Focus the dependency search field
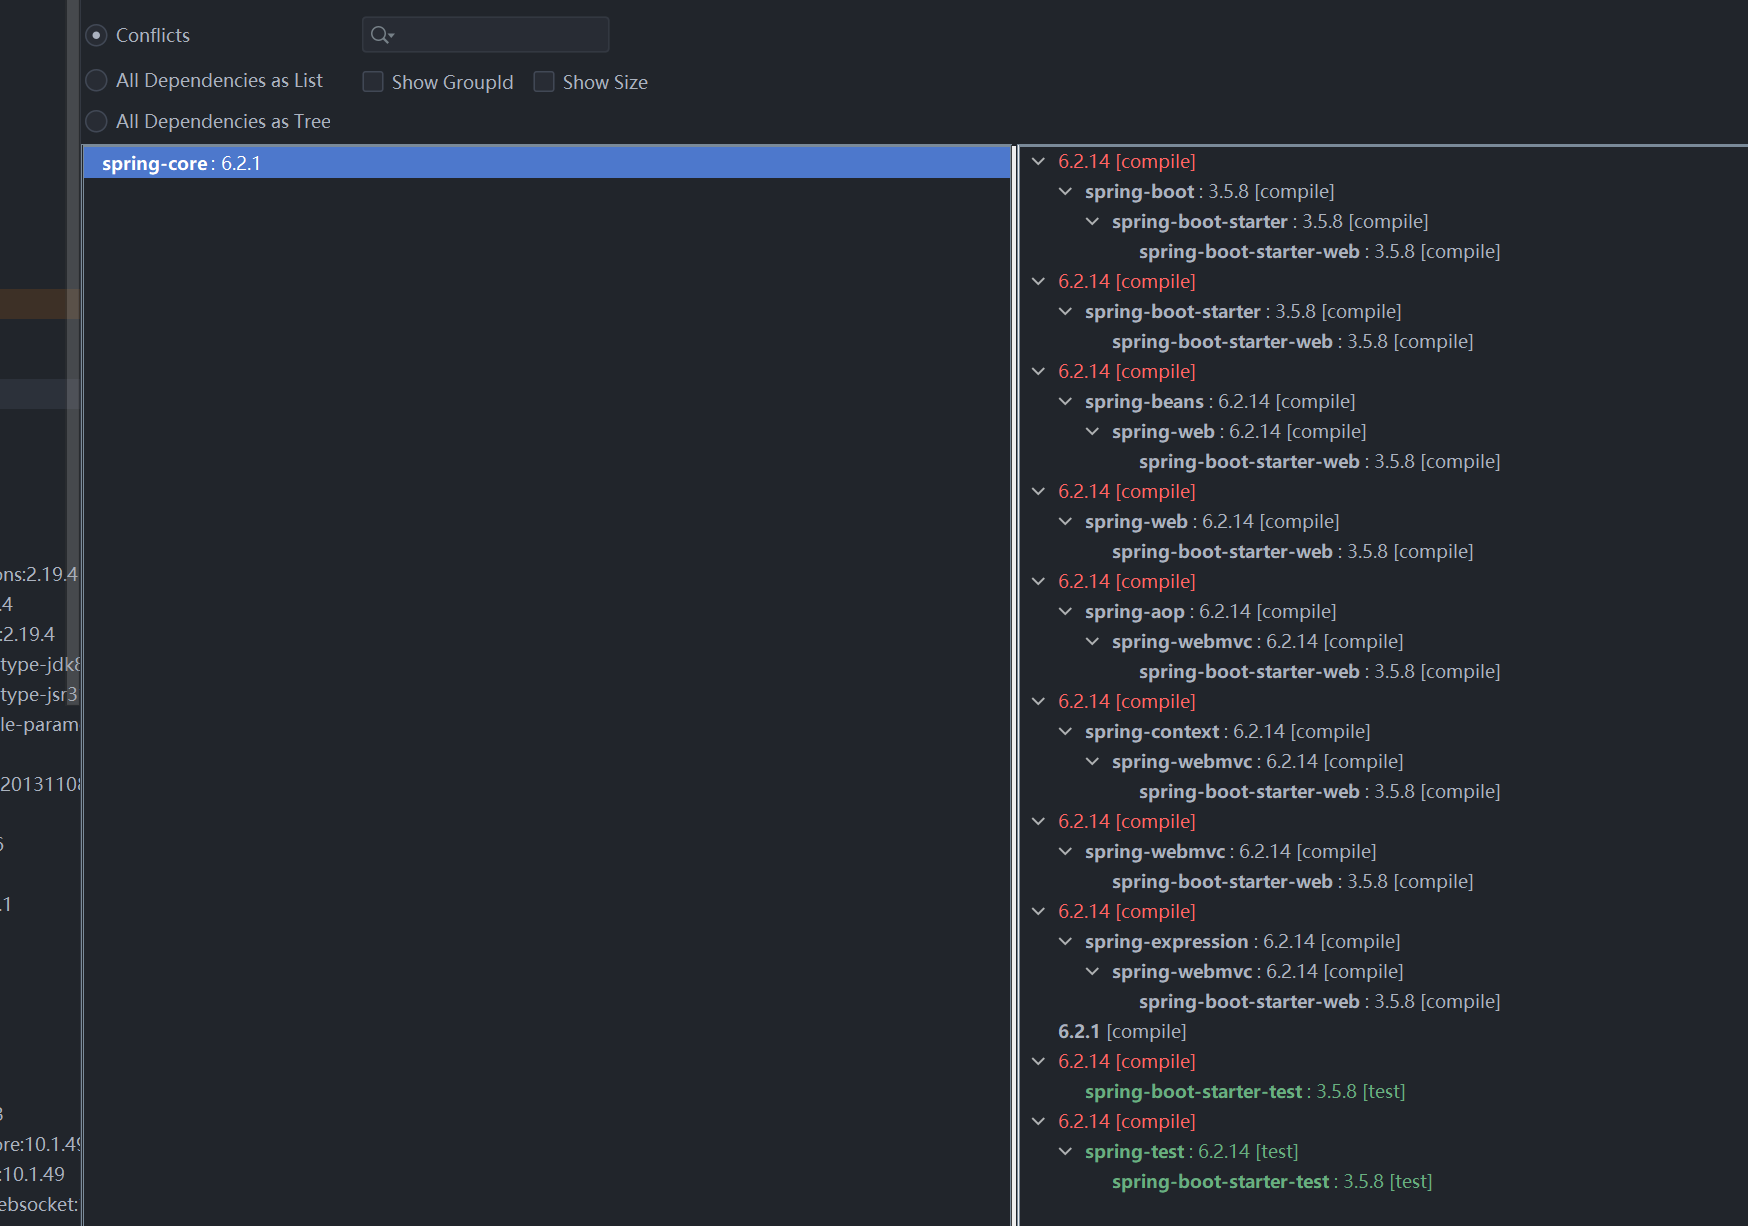 [x=485, y=35]
